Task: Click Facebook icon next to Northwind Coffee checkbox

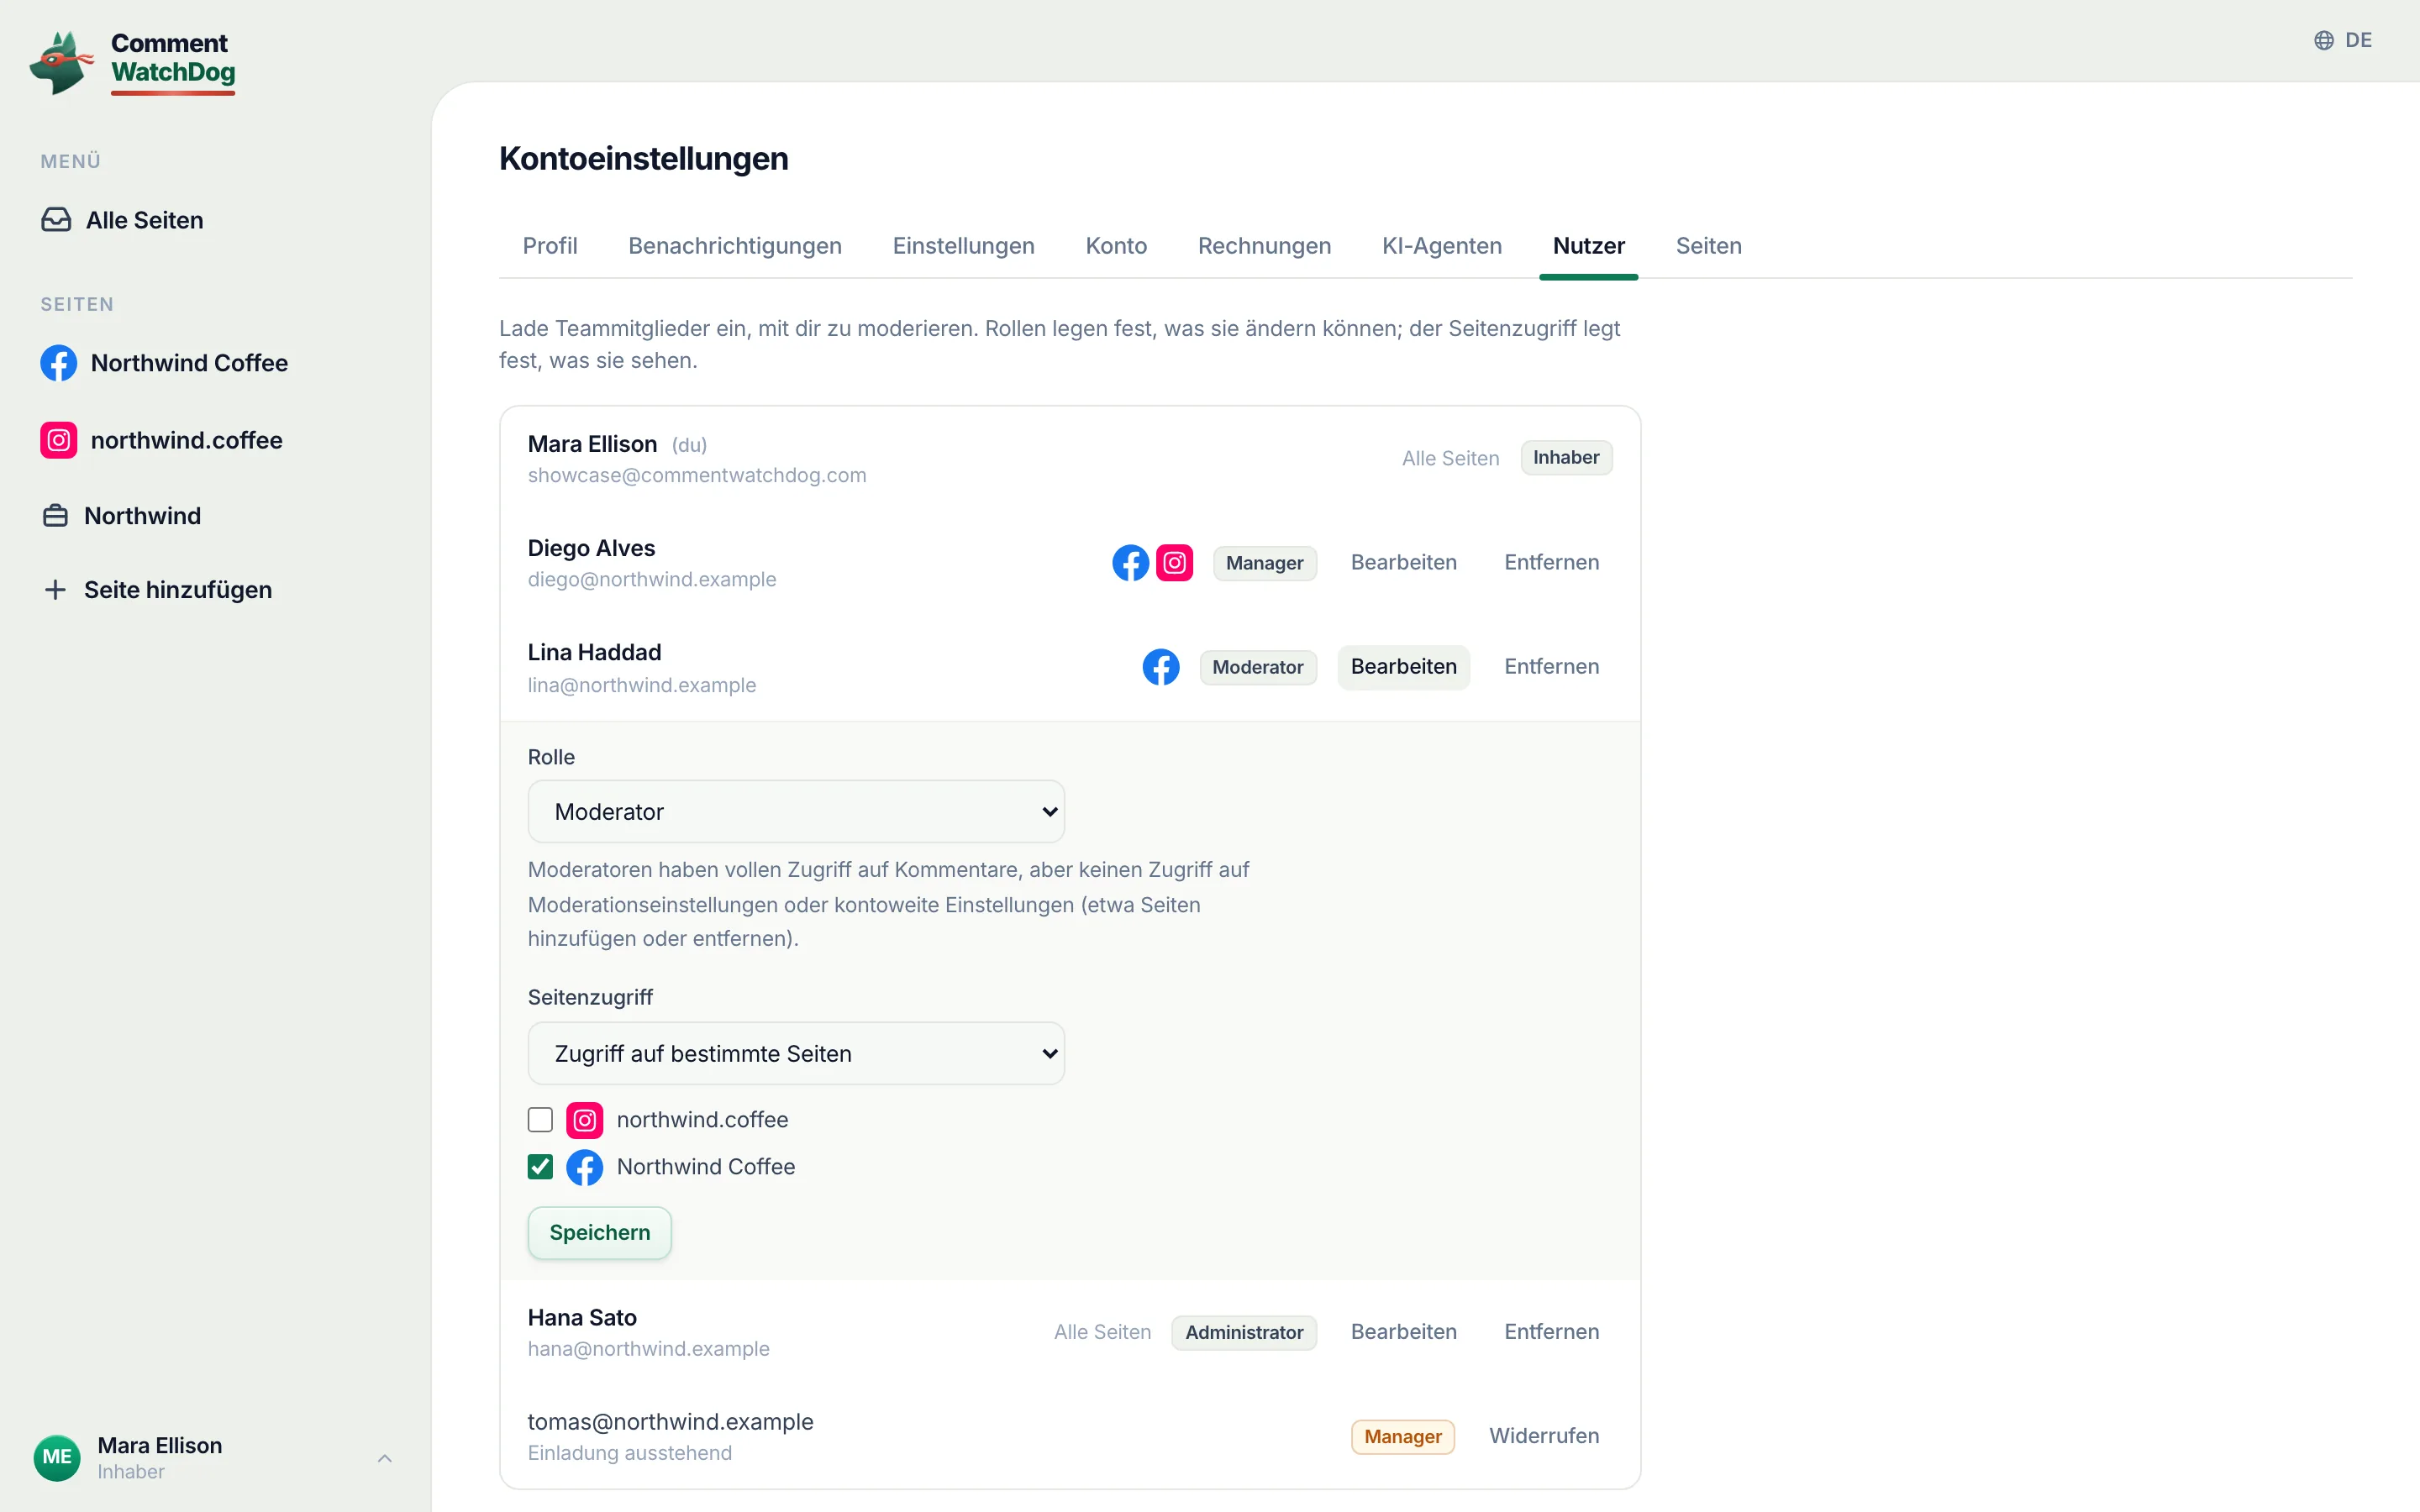Action: (584, 1167)
